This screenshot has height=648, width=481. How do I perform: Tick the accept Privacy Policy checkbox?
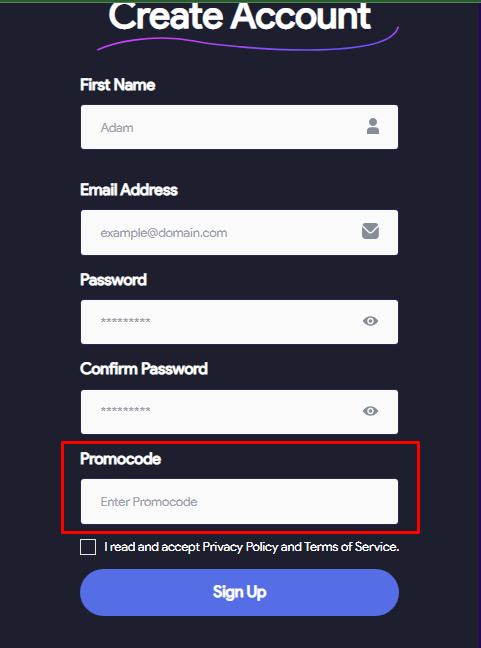pos(88,547)
